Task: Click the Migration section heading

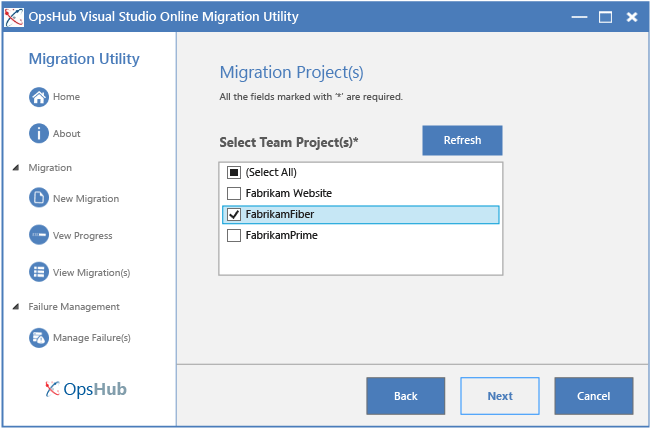Action: (x=50, y=168)
